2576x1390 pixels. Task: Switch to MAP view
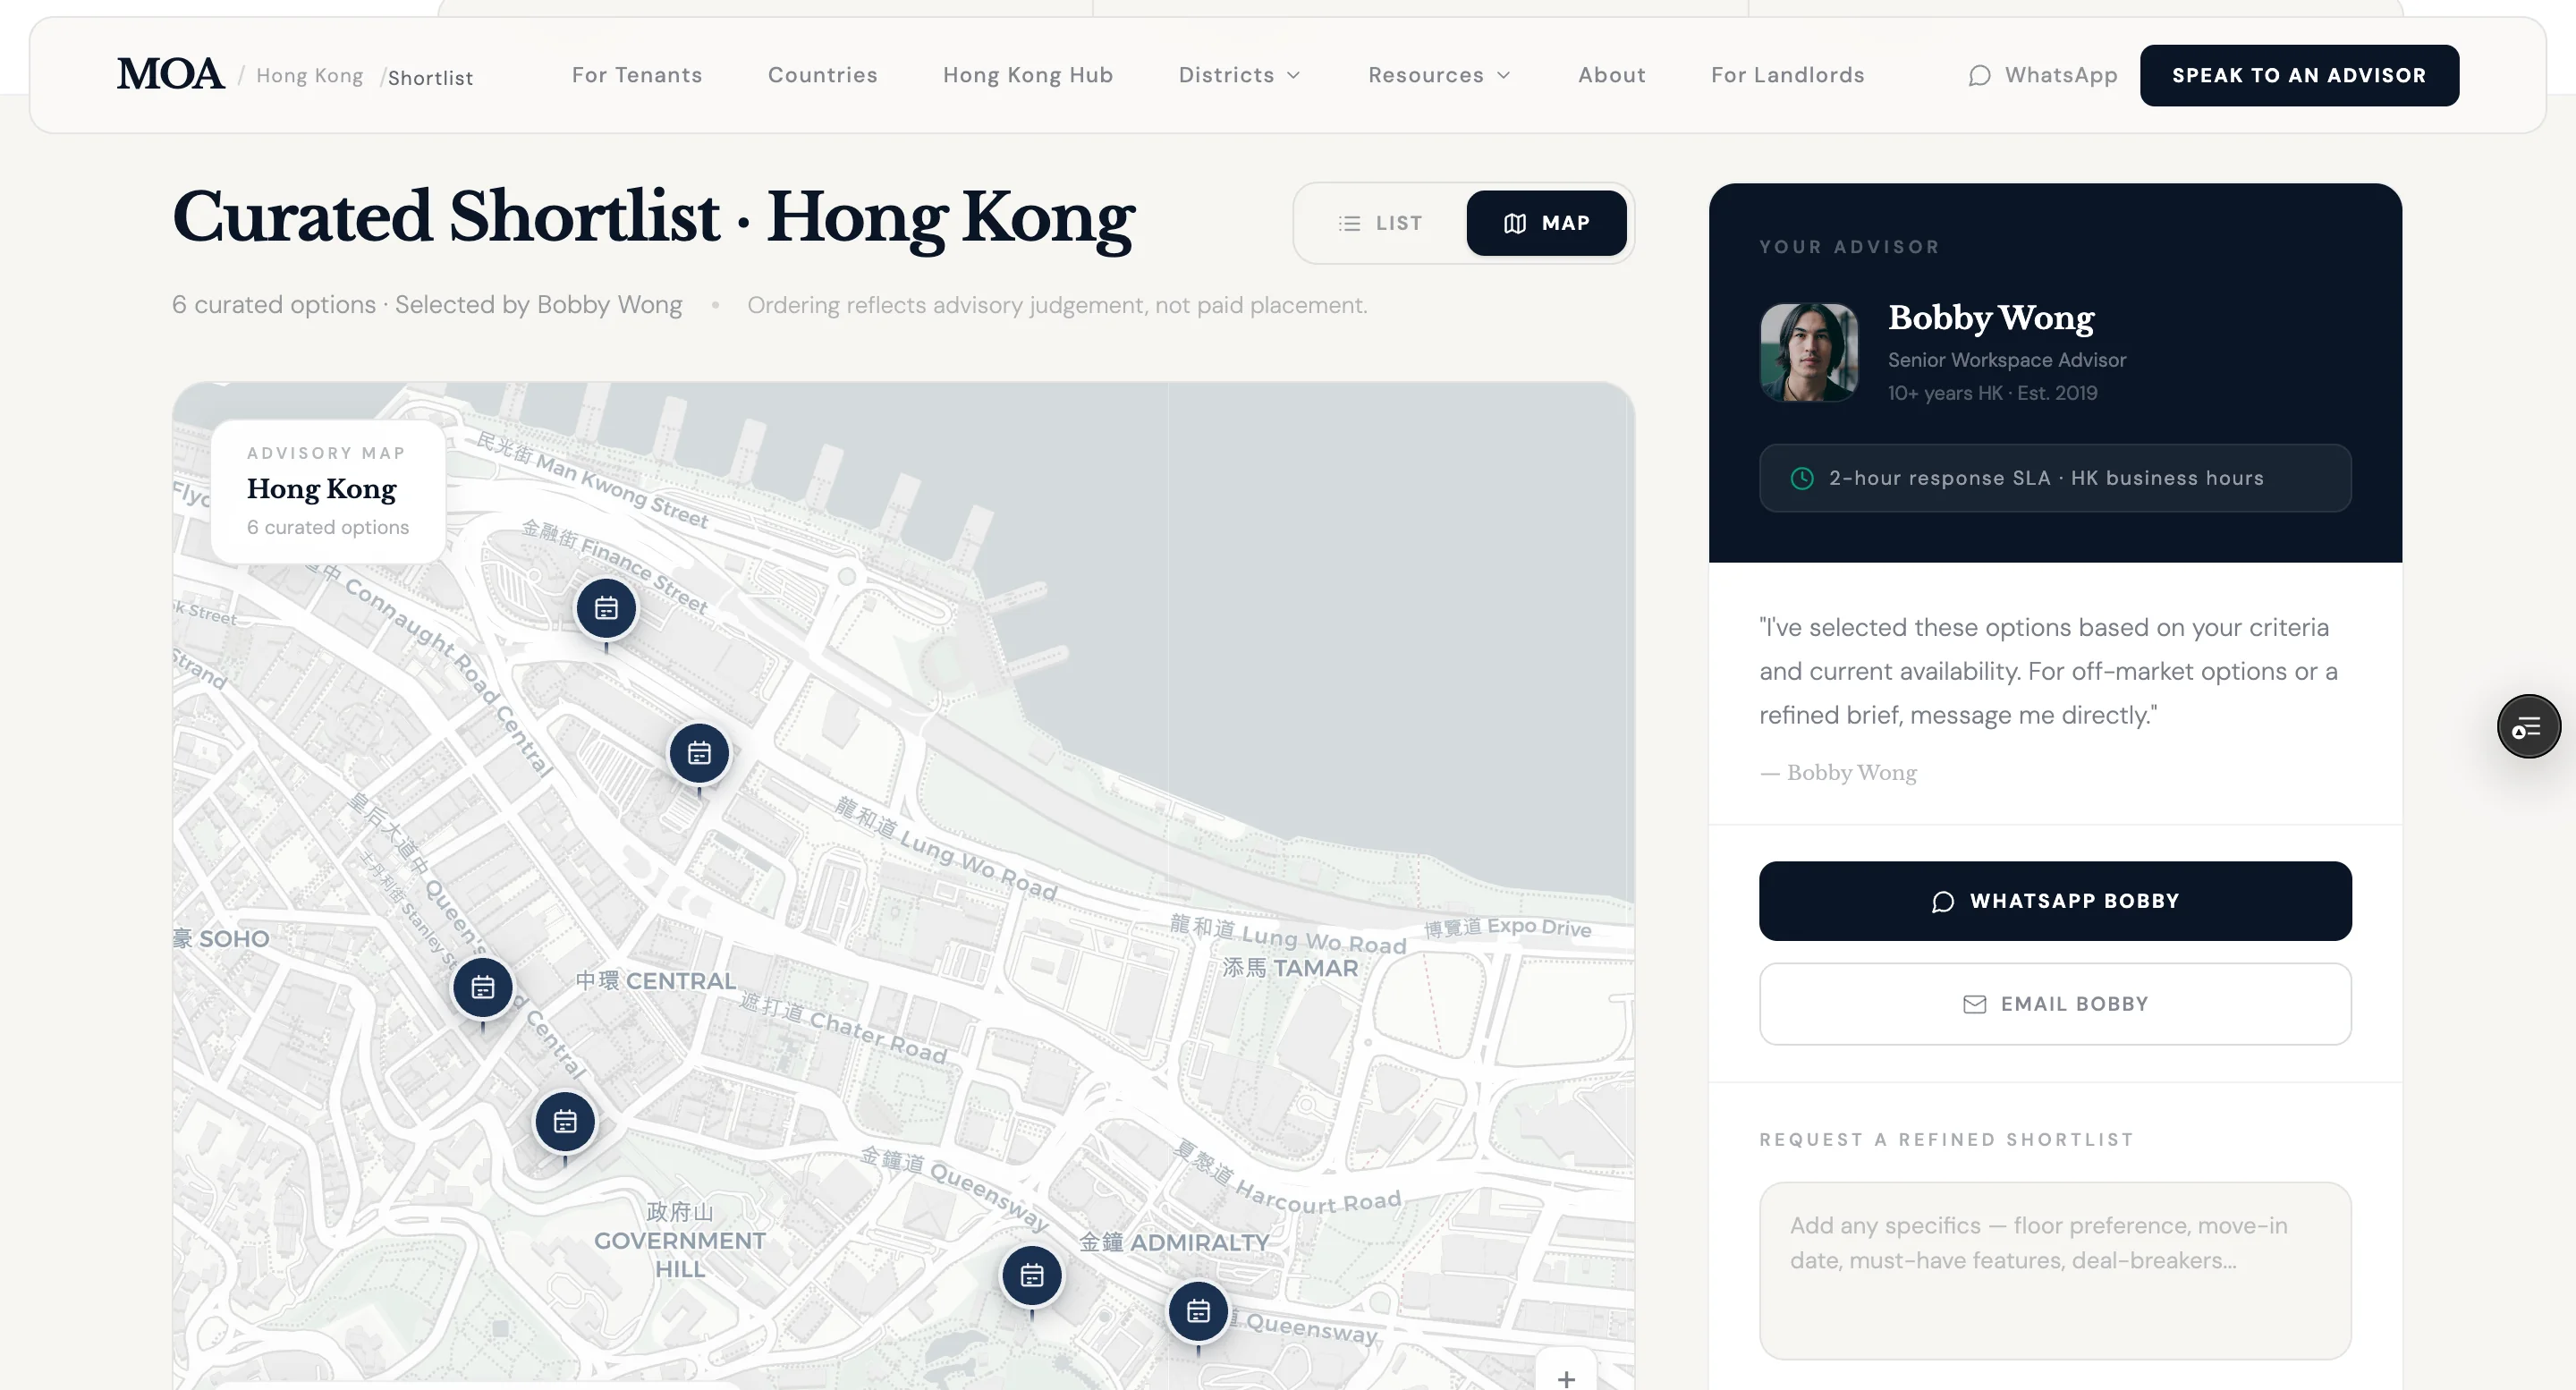click(1546, 223)
